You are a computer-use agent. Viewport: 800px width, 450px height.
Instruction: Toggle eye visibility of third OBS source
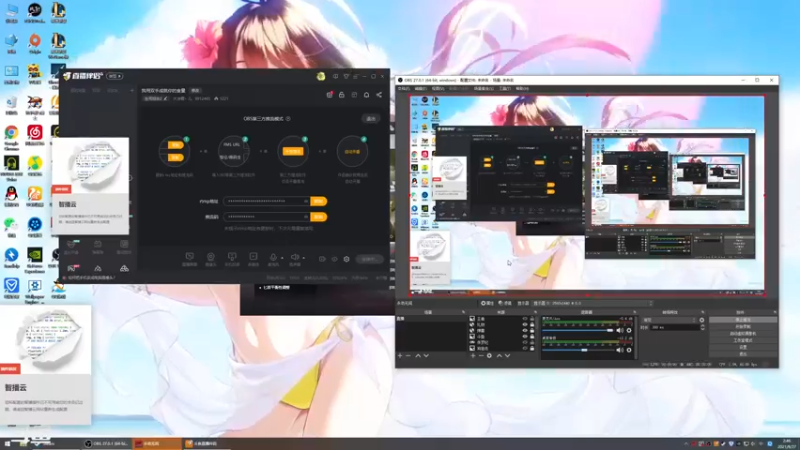[525, 331]
